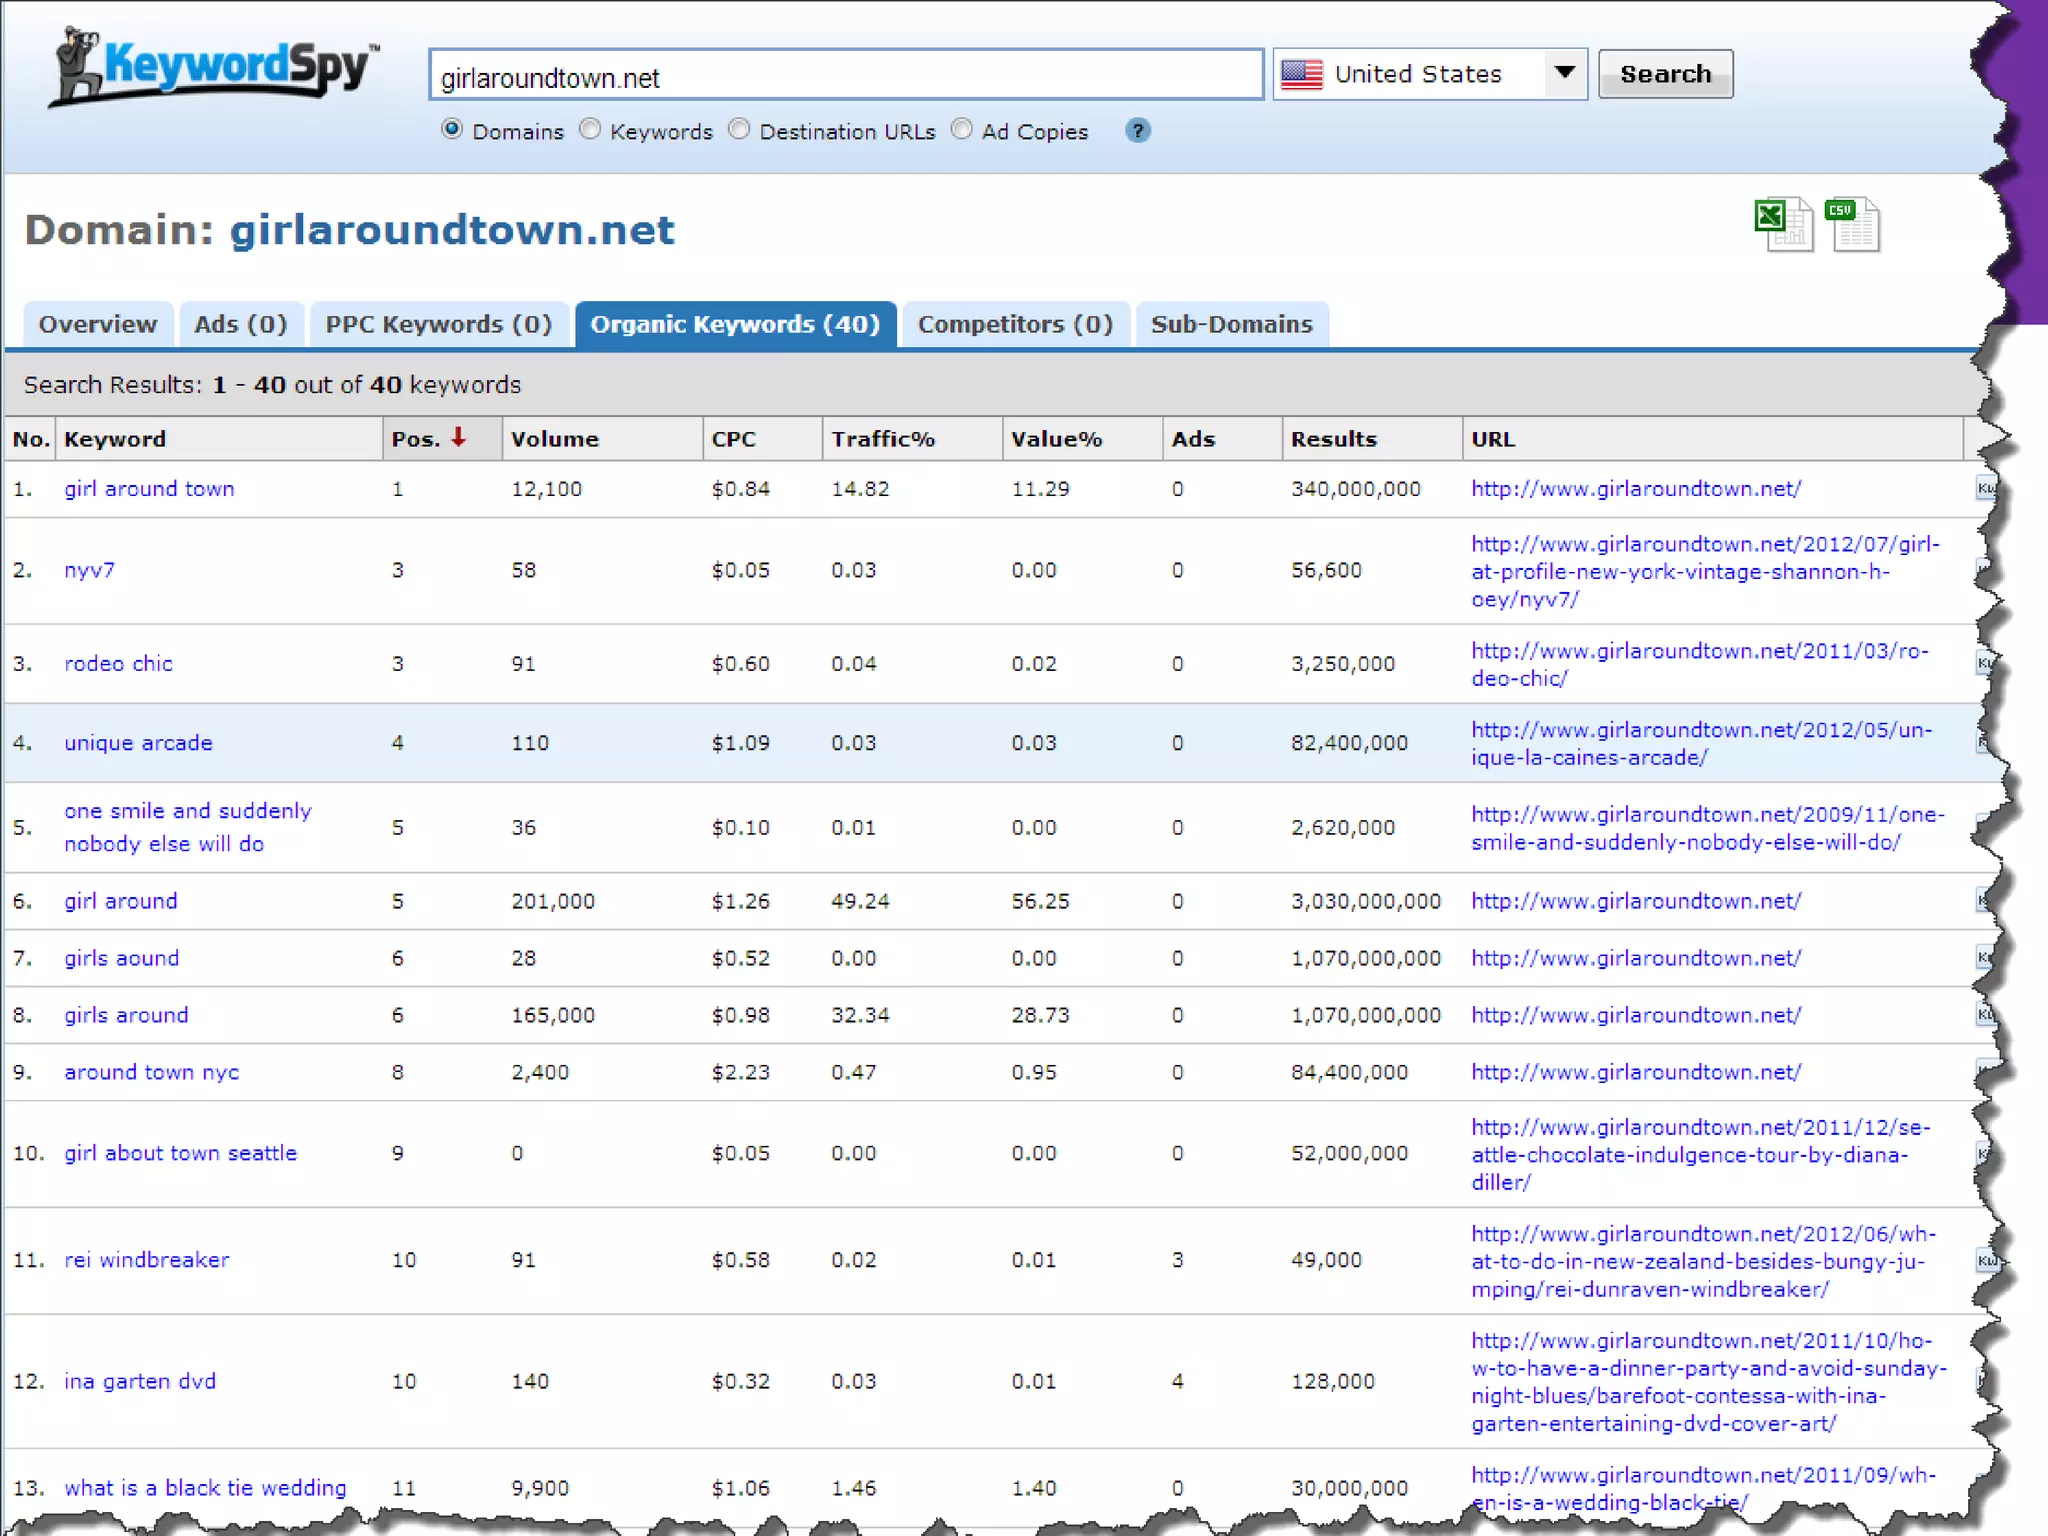Switch to the Sub-Domains tab
Image resolution: width=2048 pixels, height=1536 pixels.
tap(1231, 324)
